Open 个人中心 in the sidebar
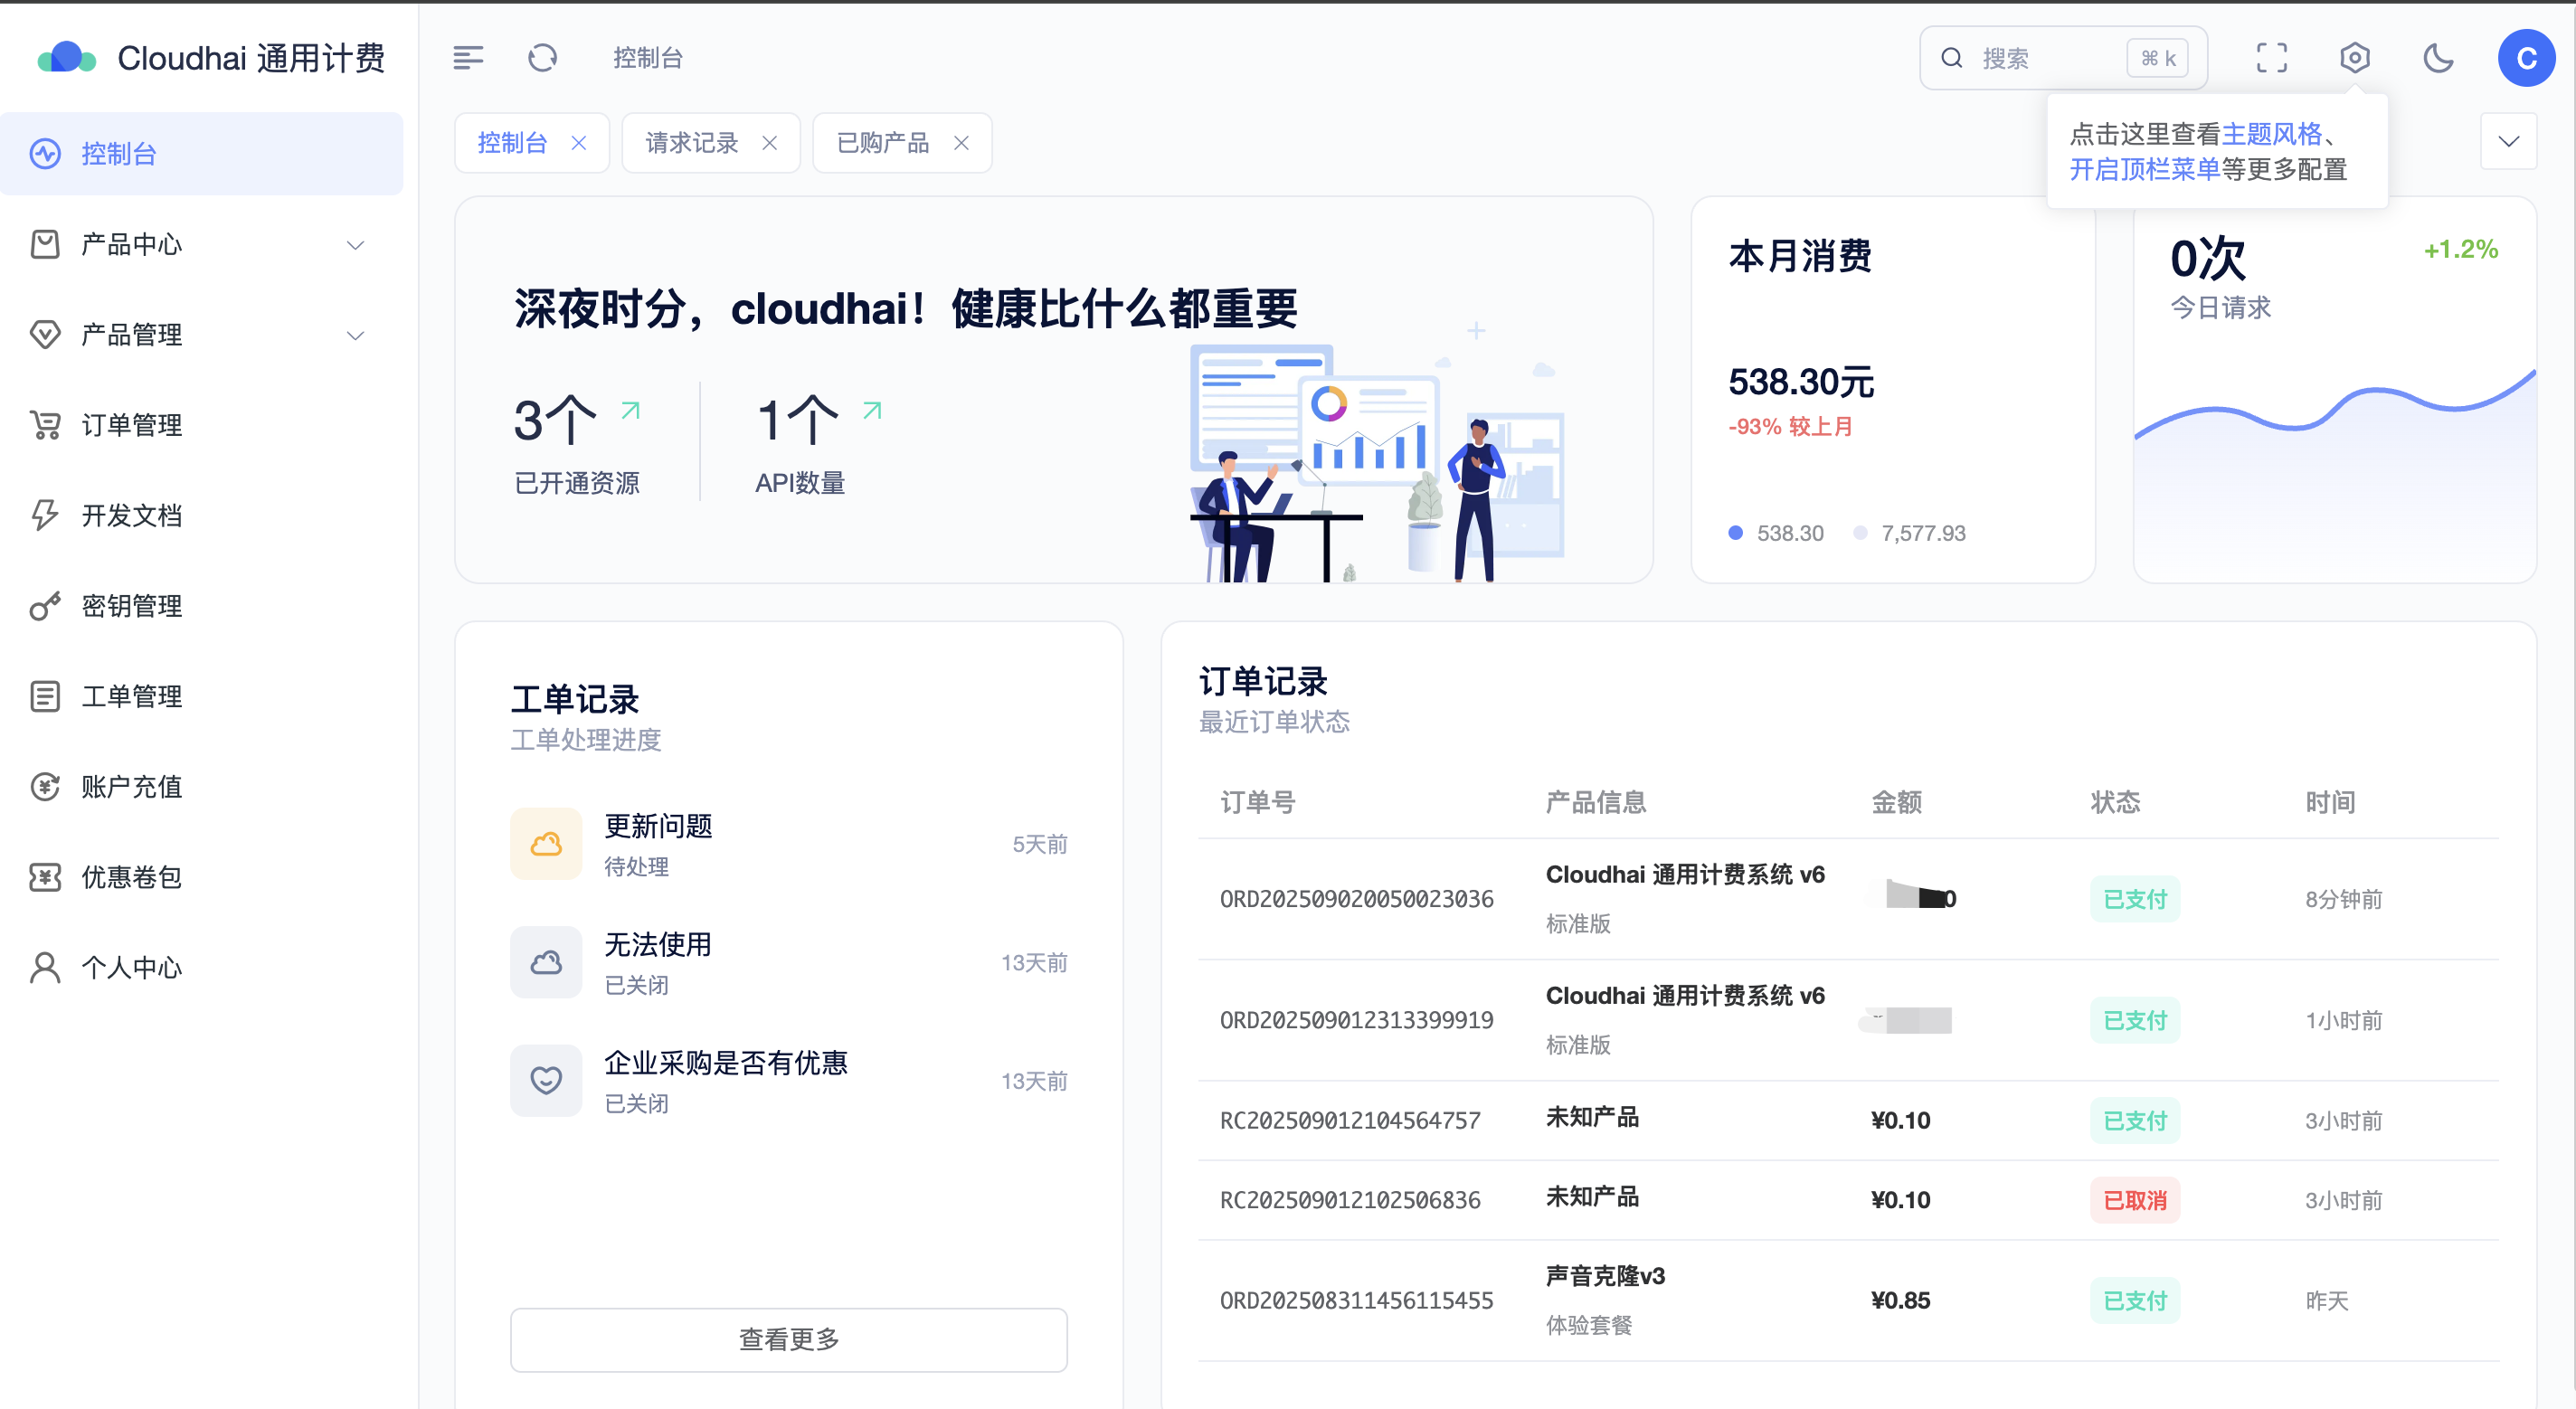 [x=201, y=968]
